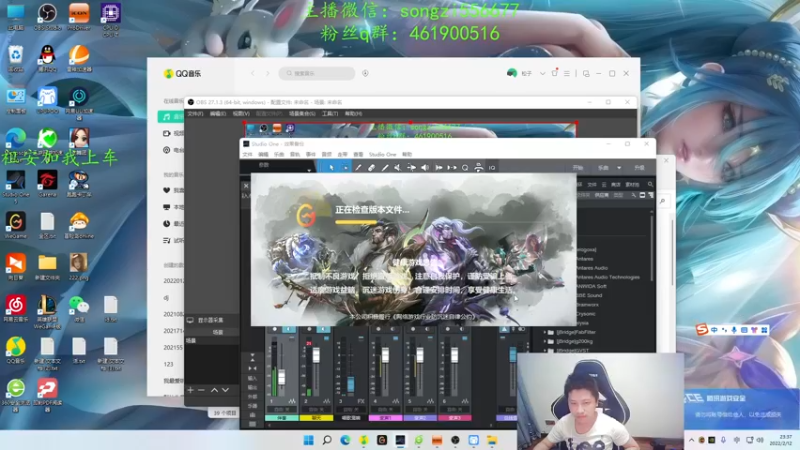Open the 工具(T) menu in OBS

click(330, 114)
